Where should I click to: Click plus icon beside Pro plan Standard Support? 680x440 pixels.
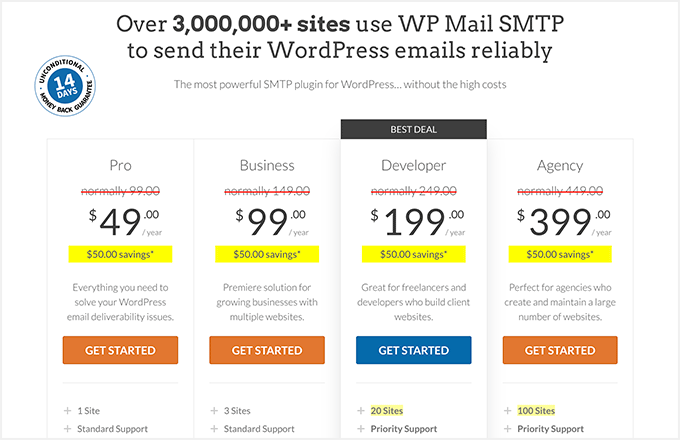click(67, 430)
